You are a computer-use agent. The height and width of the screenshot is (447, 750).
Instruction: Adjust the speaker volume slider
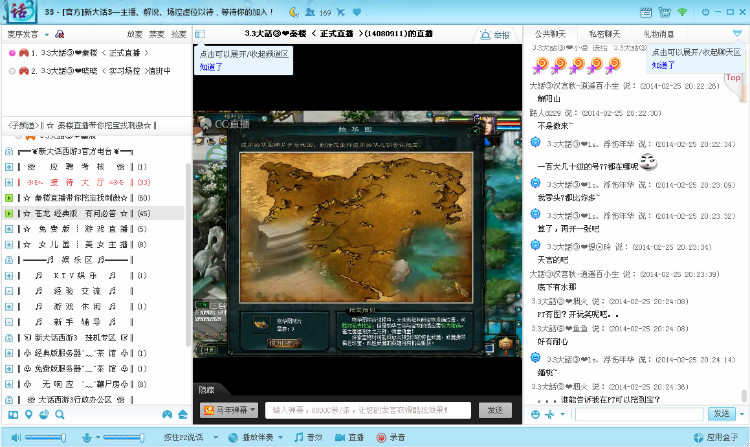tap(46, 438)
